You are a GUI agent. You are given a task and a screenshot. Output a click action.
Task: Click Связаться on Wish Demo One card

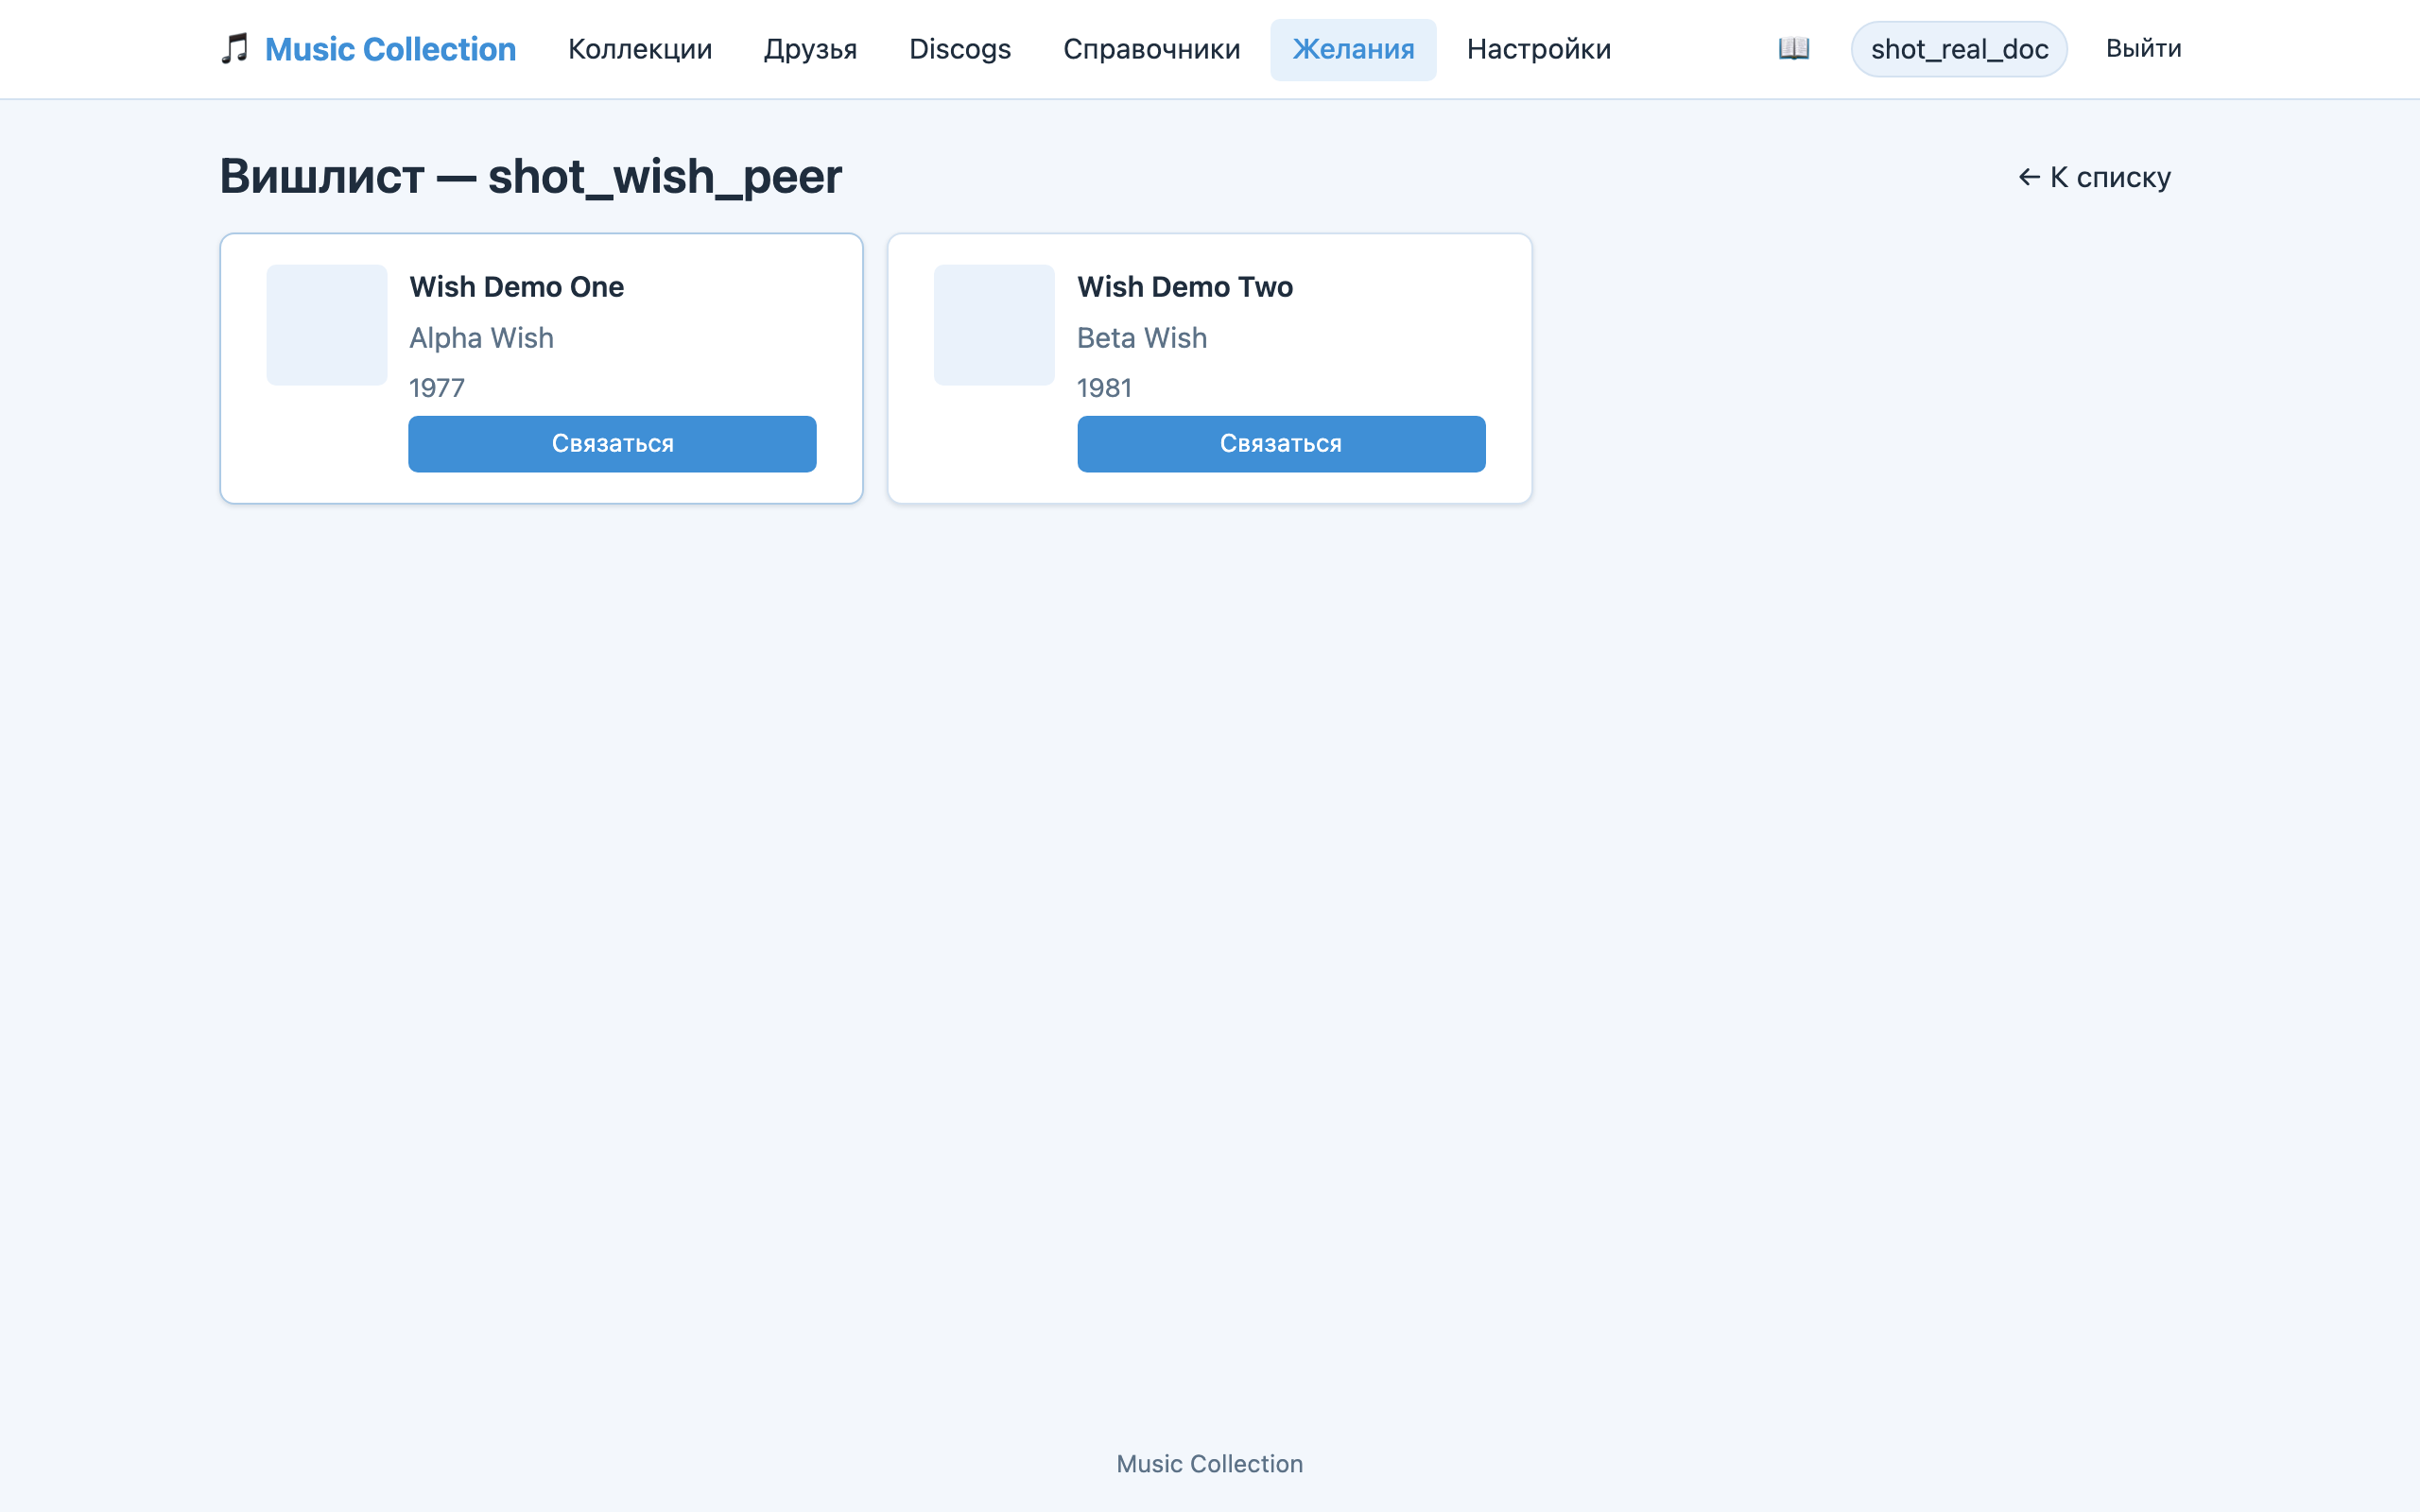coord(612,444)
